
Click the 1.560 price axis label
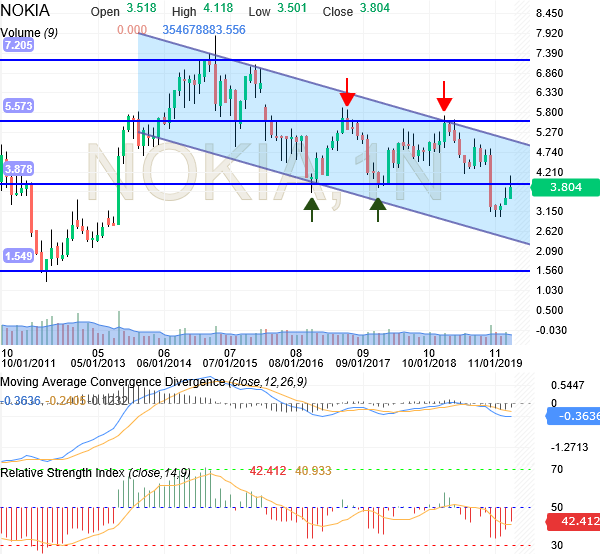click(549, 270)
